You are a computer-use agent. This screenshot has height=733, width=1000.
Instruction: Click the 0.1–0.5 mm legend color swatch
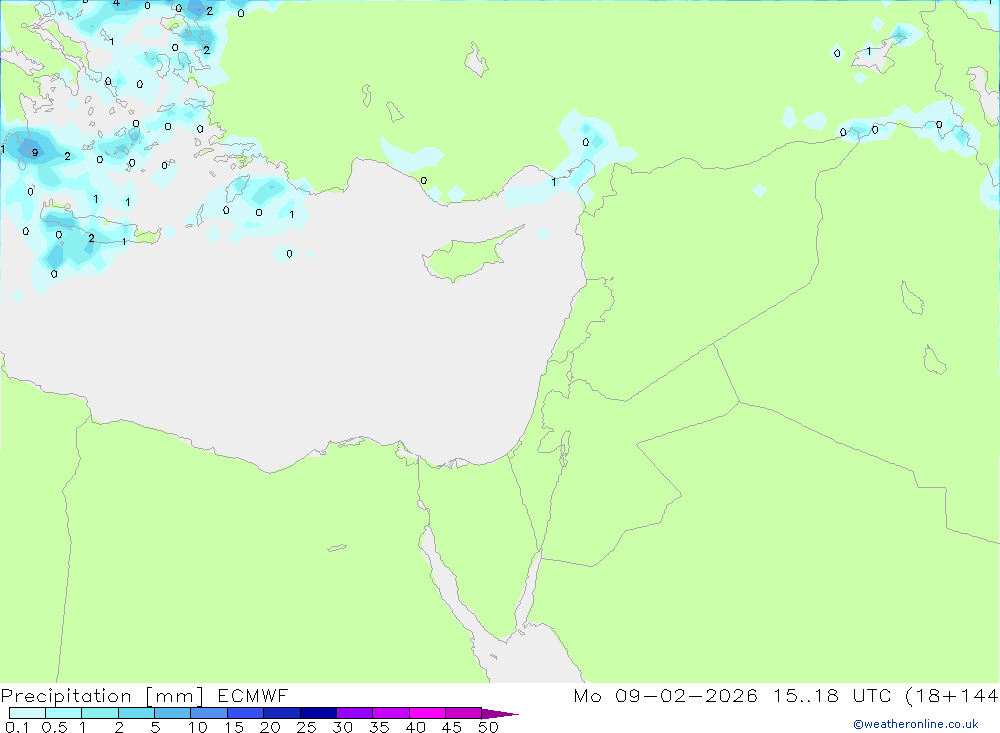point(27,713)
